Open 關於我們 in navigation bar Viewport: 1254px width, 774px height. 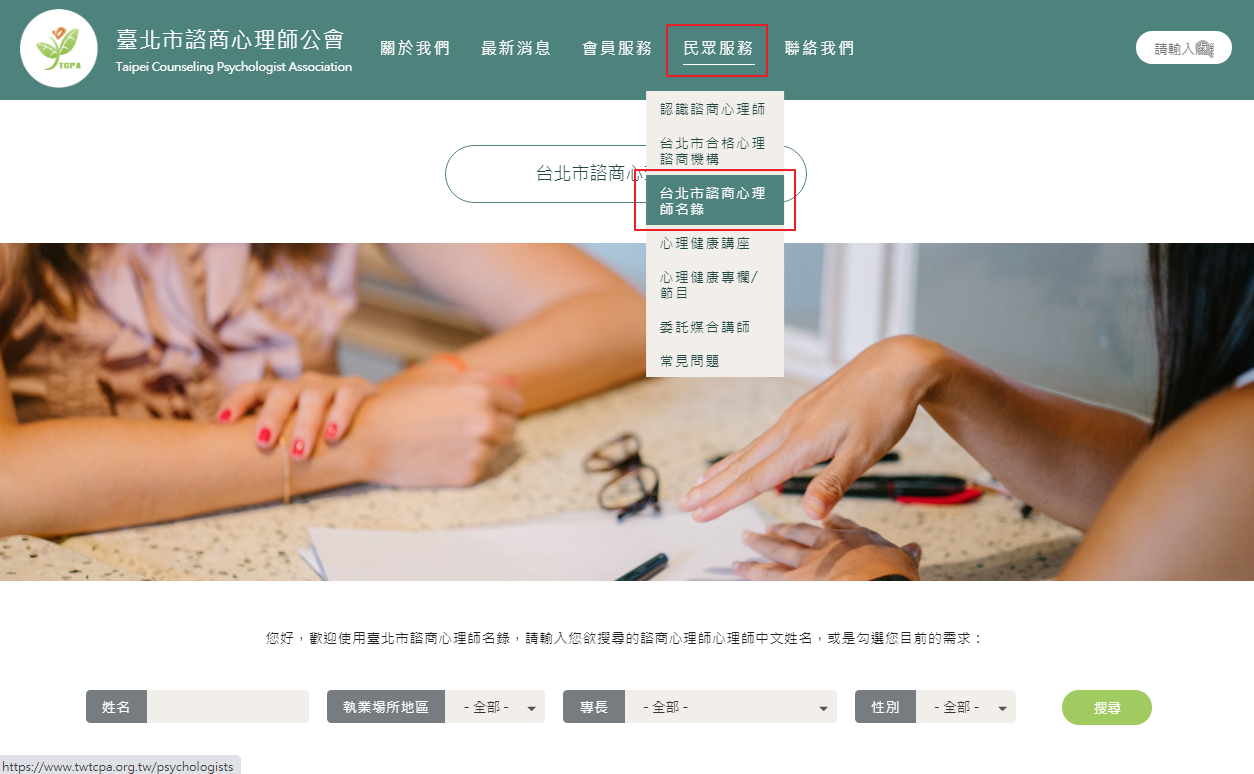[415, 48]
